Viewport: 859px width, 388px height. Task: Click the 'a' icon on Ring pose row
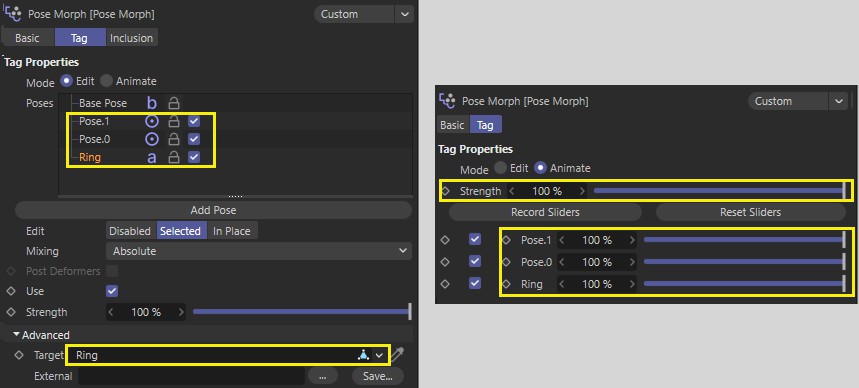coord(152,157)
